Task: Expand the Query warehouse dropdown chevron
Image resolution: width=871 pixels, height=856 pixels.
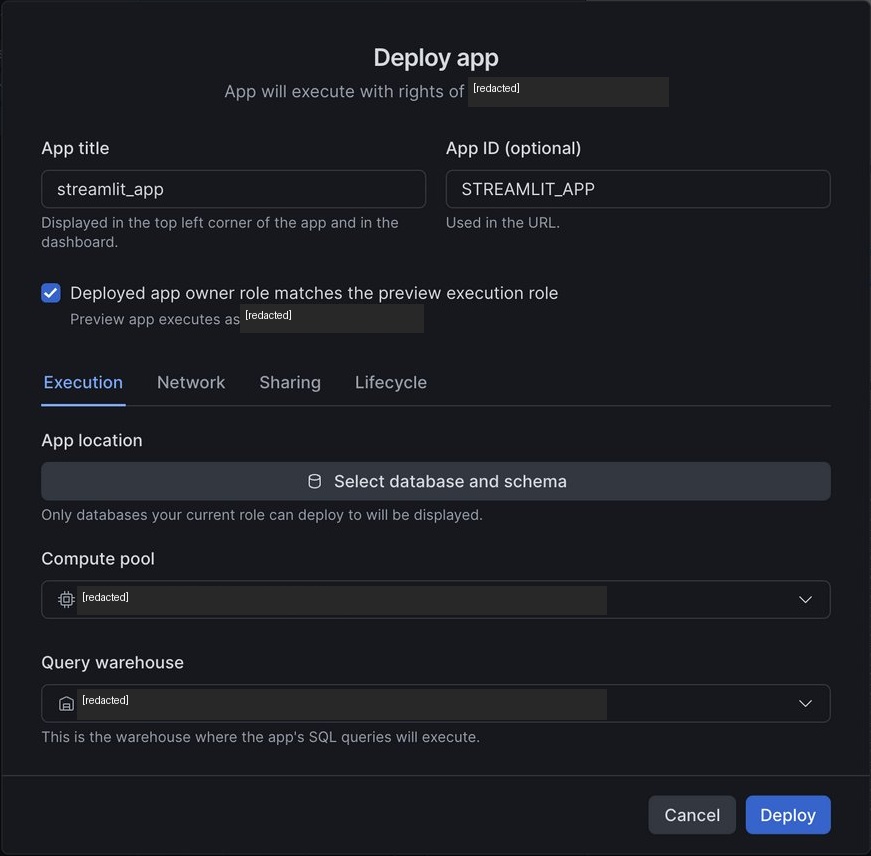Action: [x=805, y=703]
